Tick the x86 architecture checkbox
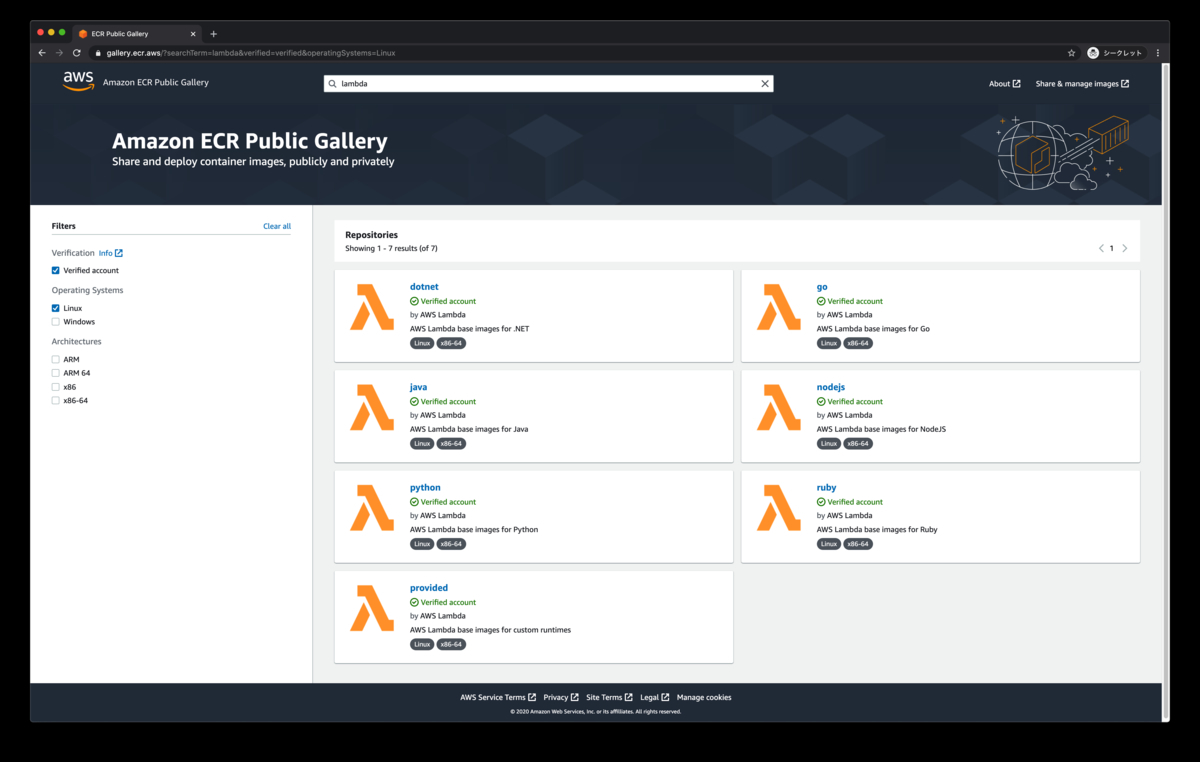 tap(56, 387)
